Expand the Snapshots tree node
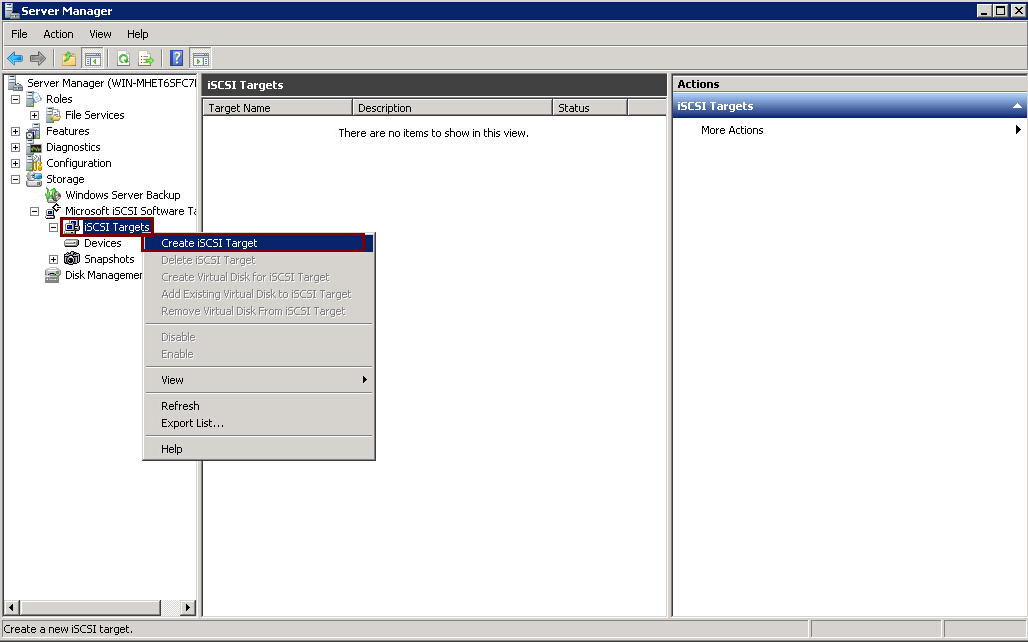The image size is (1028, 642). pos(54,259)
